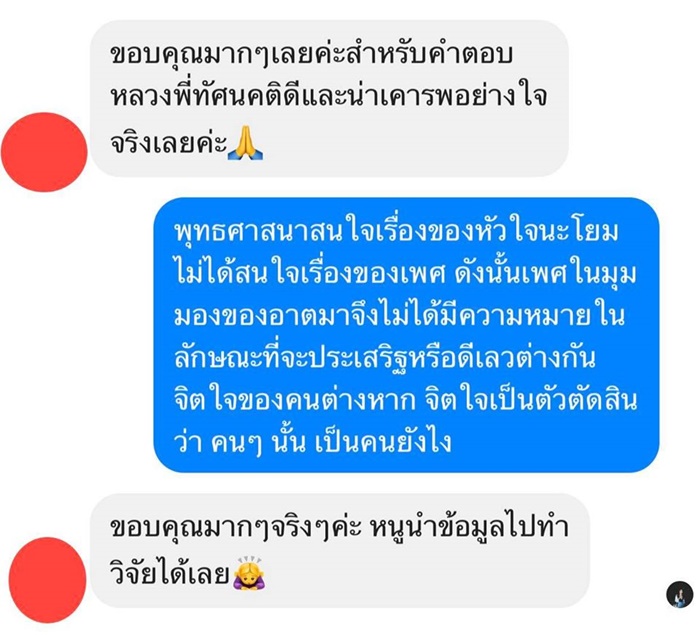Select the blue line starting 'มองของอาตมา'
This screenshot has width=700, height=635.
(x=399, y=316)
